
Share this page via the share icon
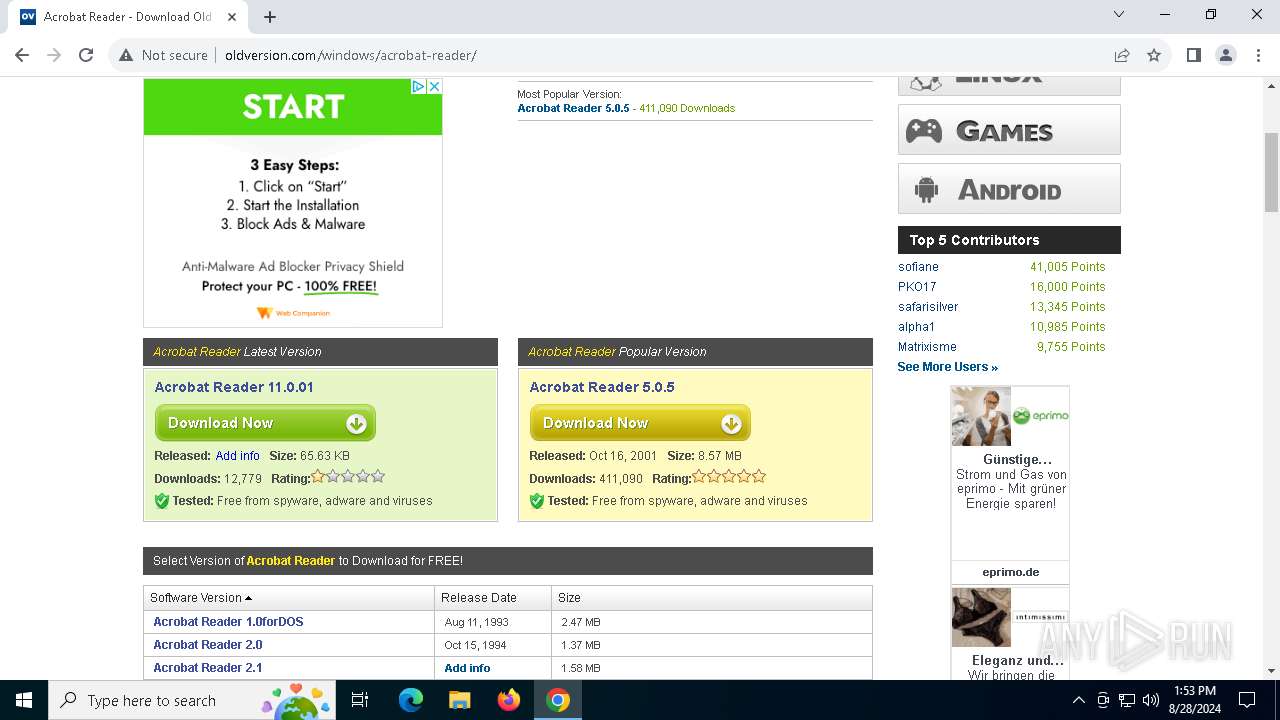click(1122, 55)
